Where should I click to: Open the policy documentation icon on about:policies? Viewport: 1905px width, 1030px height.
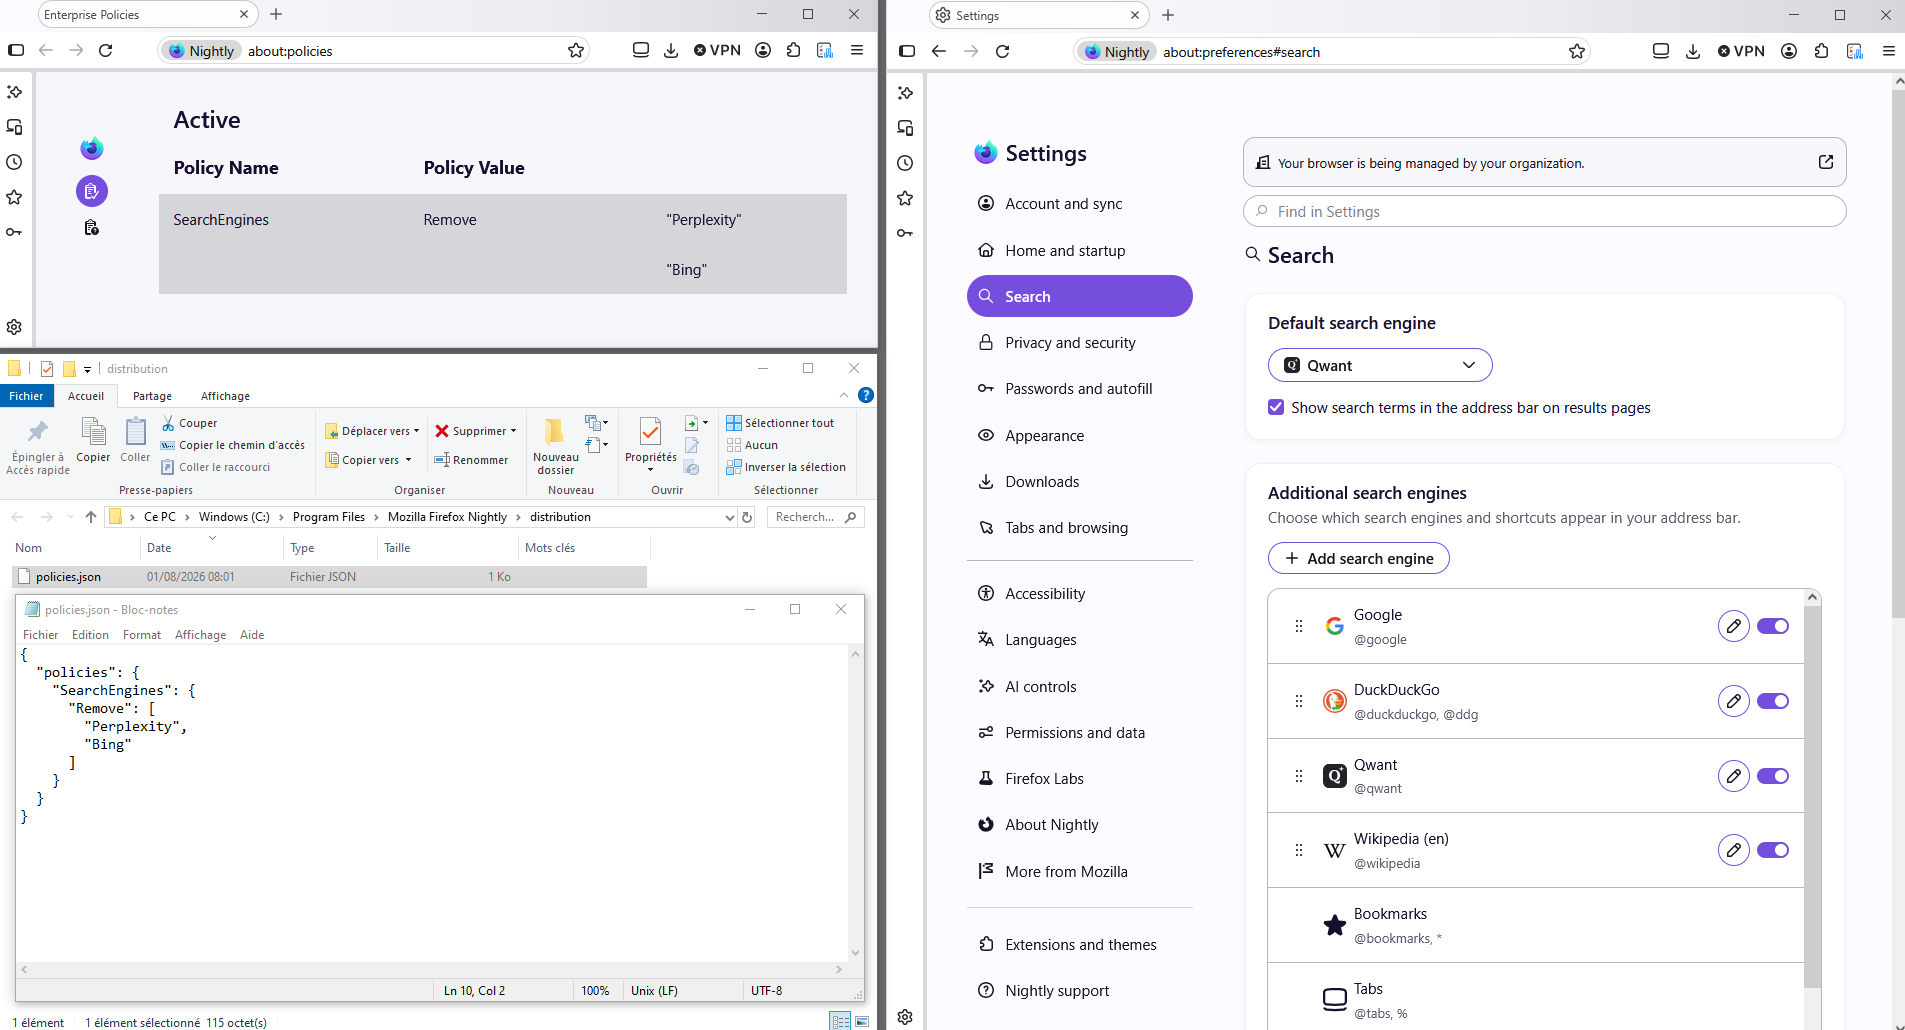point(92,228)
